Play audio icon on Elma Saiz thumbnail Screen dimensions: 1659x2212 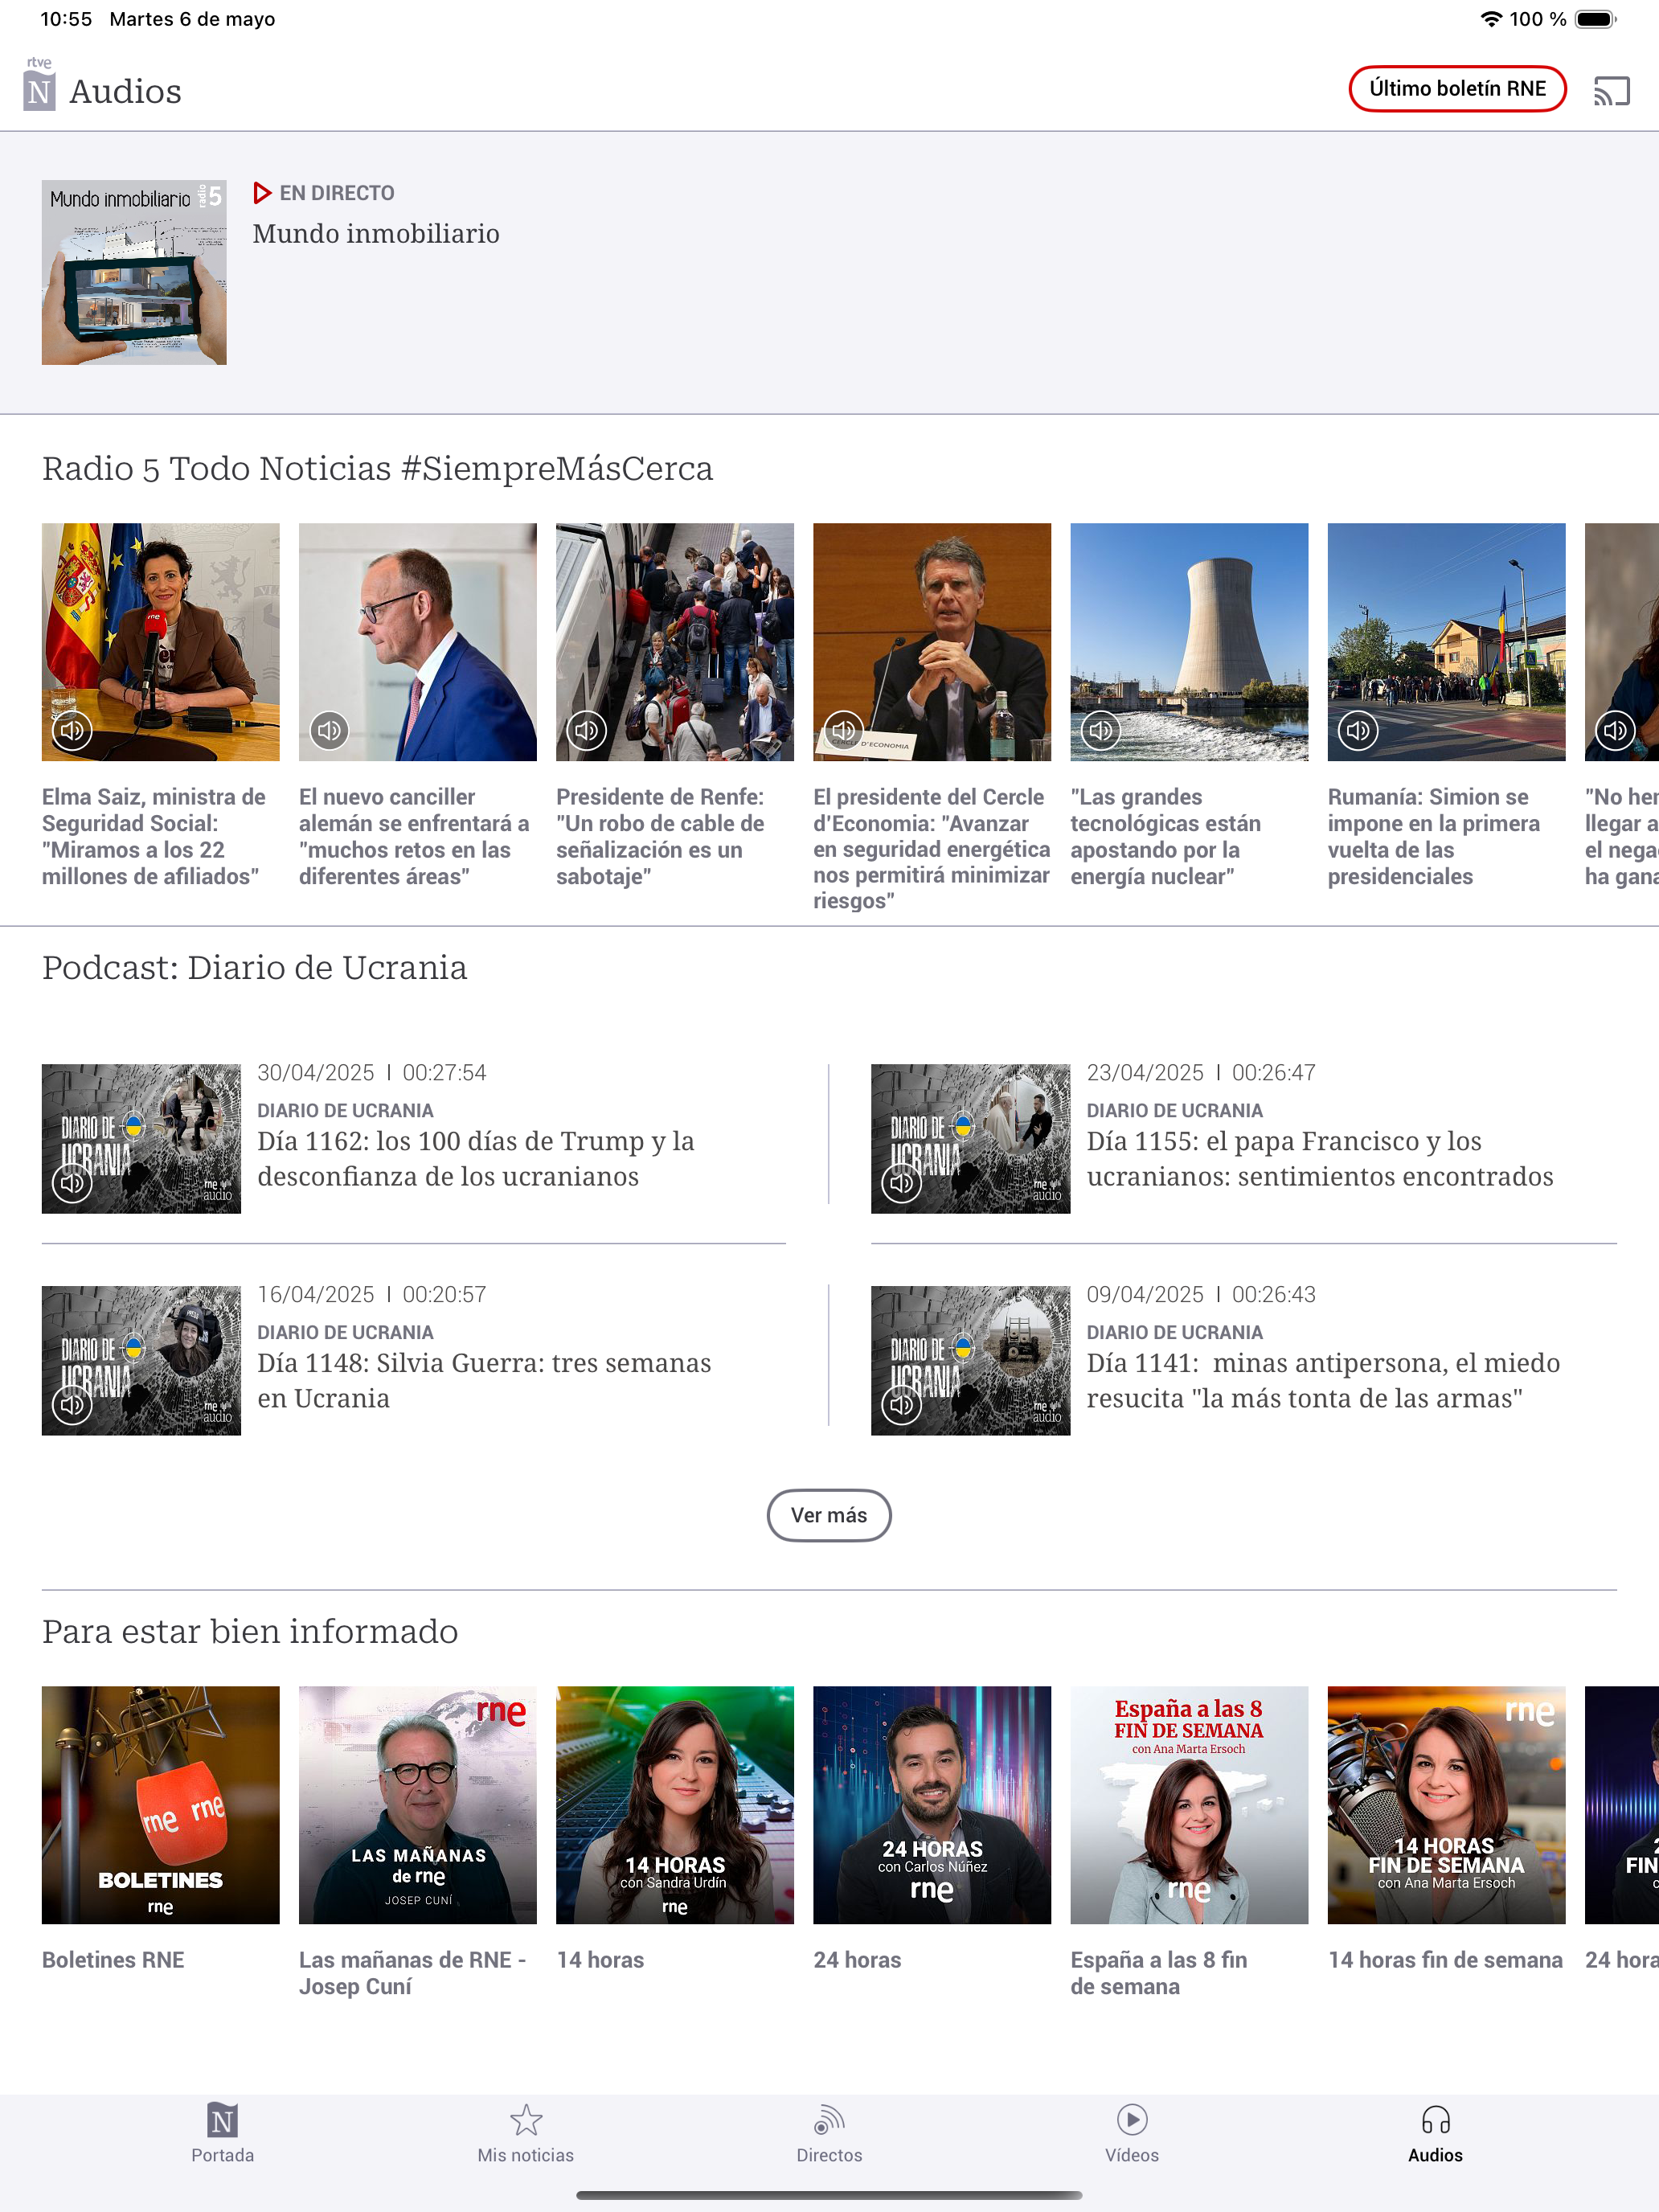pos(72,730)
